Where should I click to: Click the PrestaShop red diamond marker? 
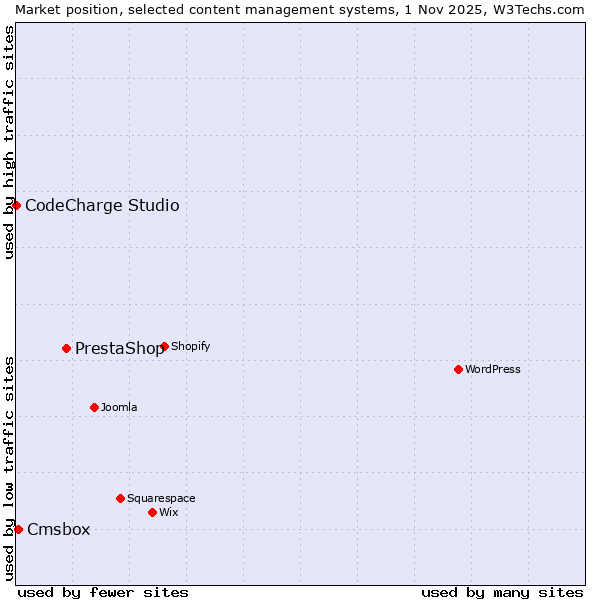pyautogui.click(x=67, y=348)
